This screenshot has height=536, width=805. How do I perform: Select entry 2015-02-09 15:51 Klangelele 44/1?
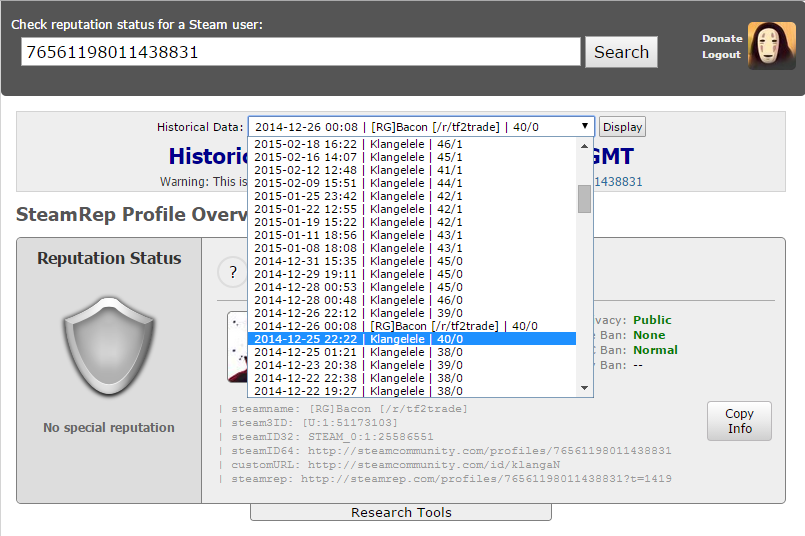[412, 183]
